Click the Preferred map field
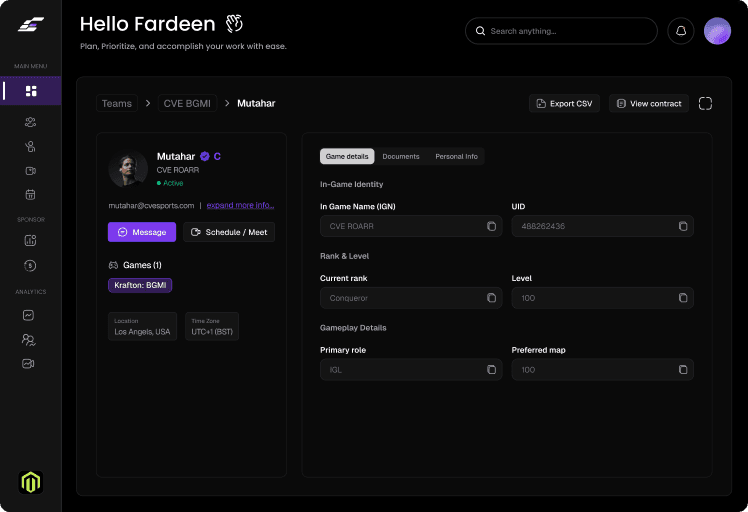This screenshot has height=512, width=748. [x=603, y=369]
